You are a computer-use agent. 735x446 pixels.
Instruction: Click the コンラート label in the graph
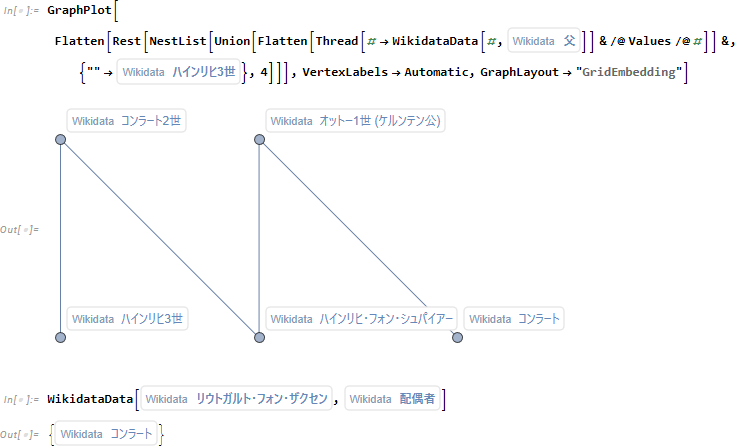tap(514, 319)
